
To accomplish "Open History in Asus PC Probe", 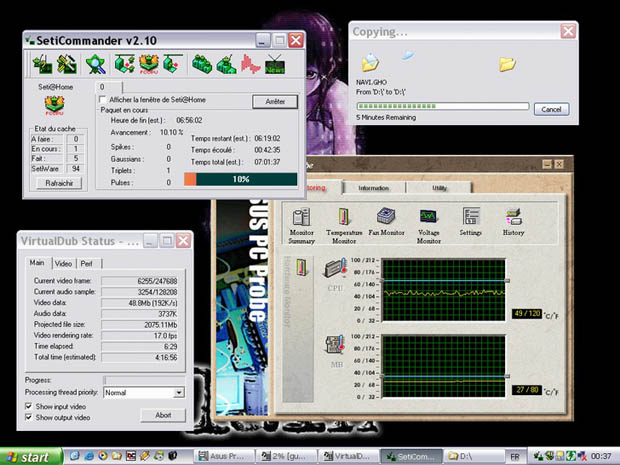I will (513, 222).
